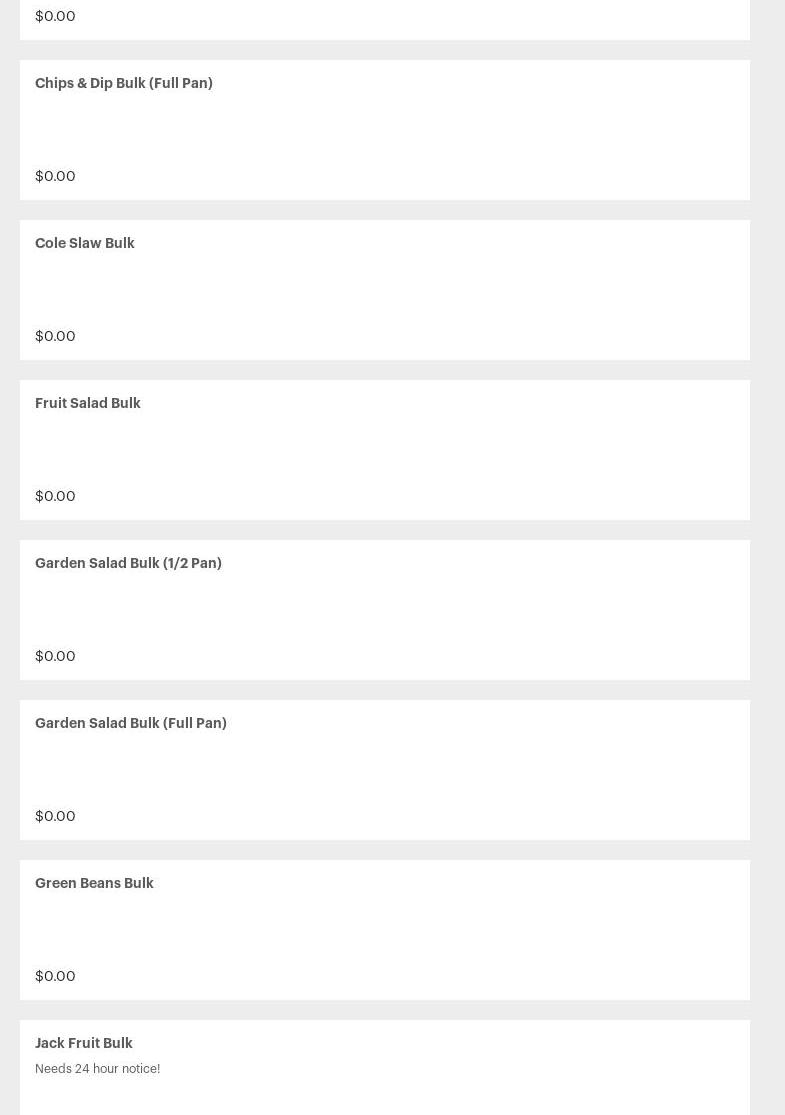Choose Garden Salad Bulk (1/2 Pan)
785x1115 pixels.
click(128, 563)
